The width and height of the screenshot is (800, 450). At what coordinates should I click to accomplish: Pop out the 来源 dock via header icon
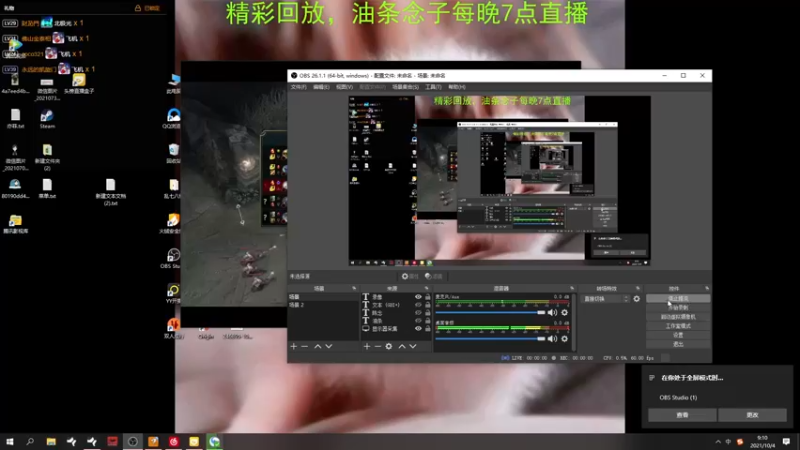pos(427,288)
